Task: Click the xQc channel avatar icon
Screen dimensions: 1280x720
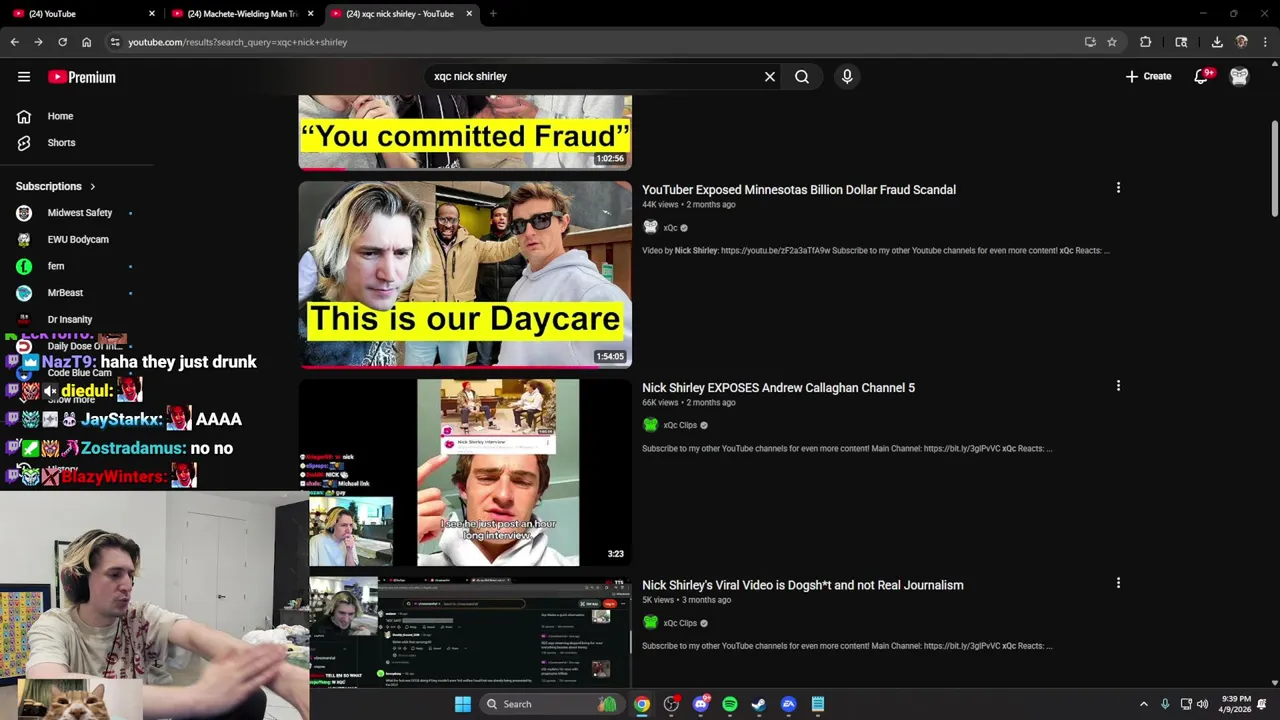Action: click(650, 227)
